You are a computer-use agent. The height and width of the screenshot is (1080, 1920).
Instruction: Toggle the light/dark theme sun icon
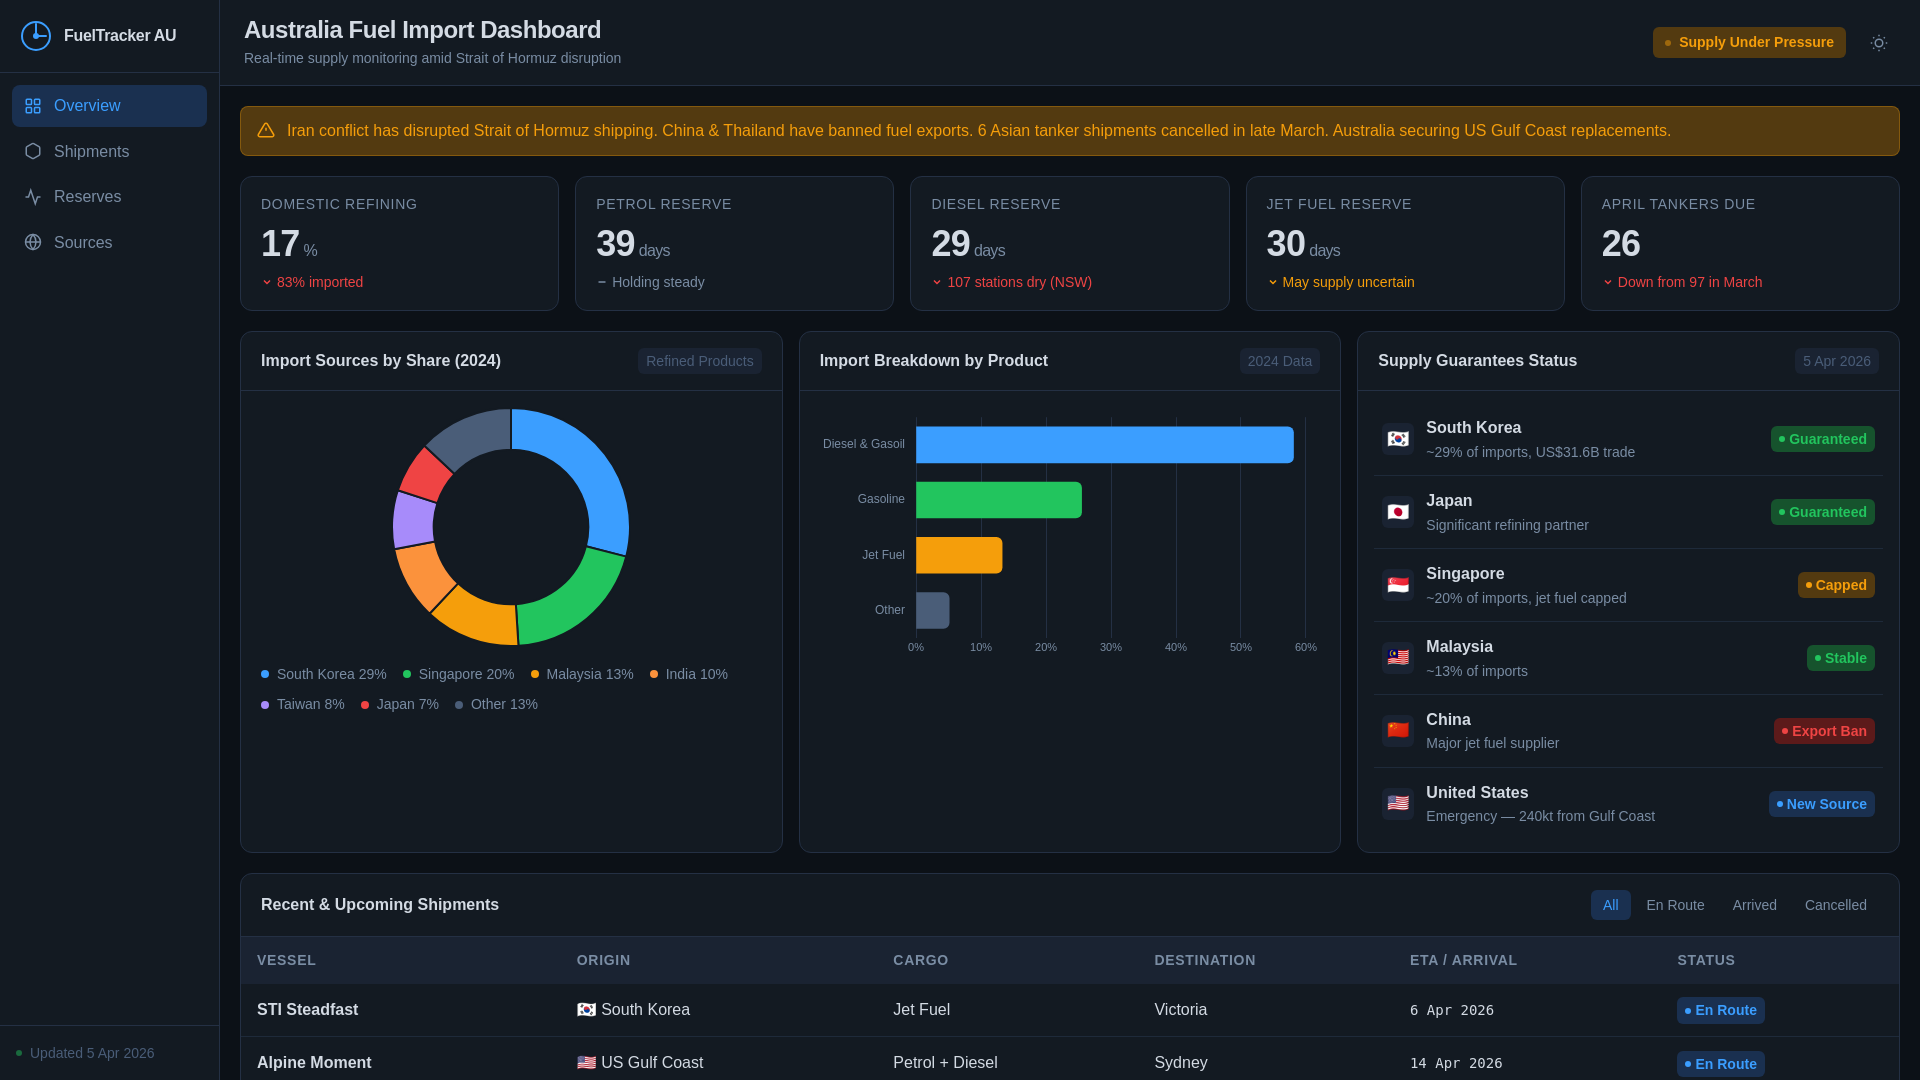[x=1878, y=43]
